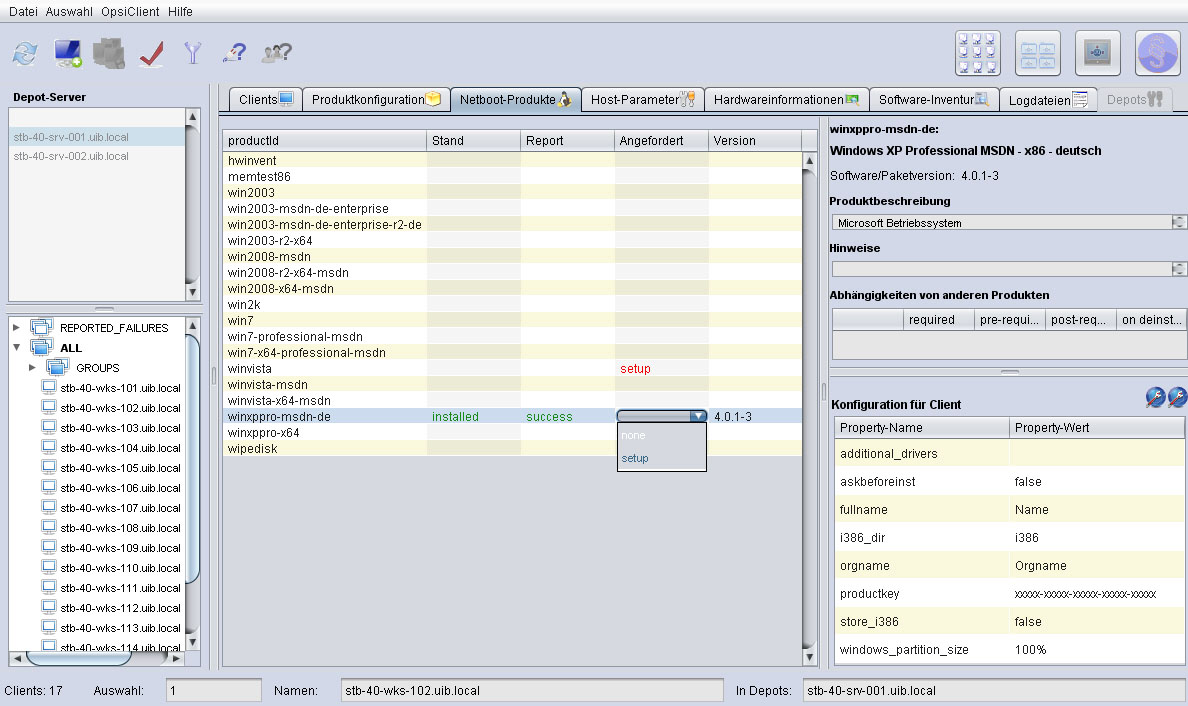The image size is (1188, 706).
Task: Click the grey client group icon in the toolbar
Action: click(x=109, y=53)
